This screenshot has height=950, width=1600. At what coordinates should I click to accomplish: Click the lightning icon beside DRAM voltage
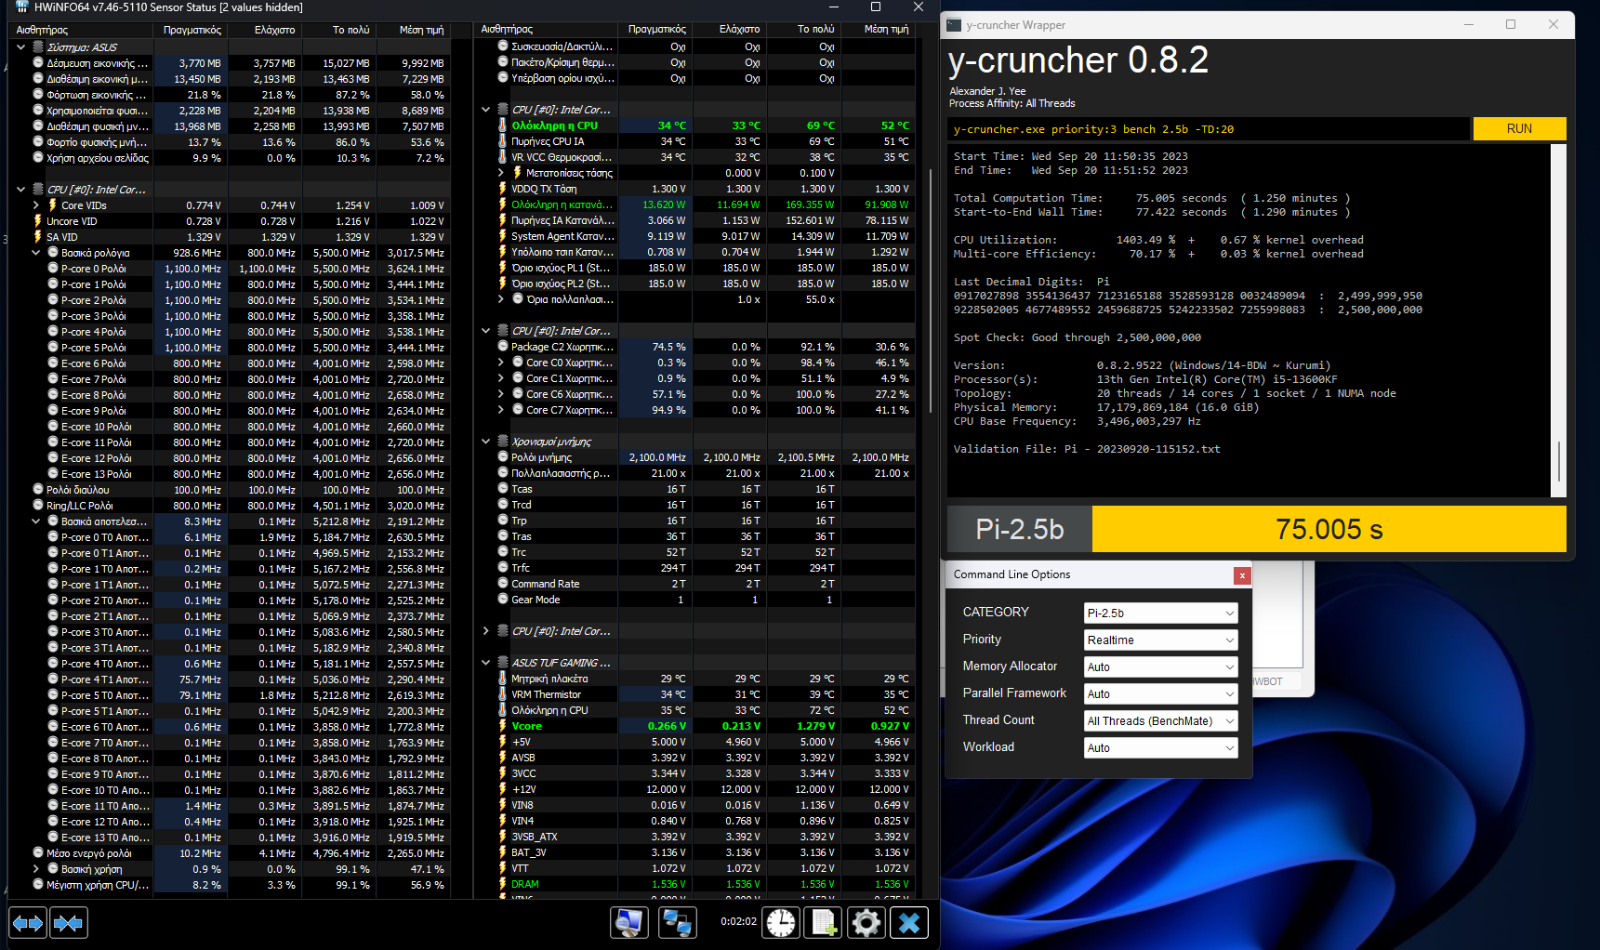click(x=503, y=884)
